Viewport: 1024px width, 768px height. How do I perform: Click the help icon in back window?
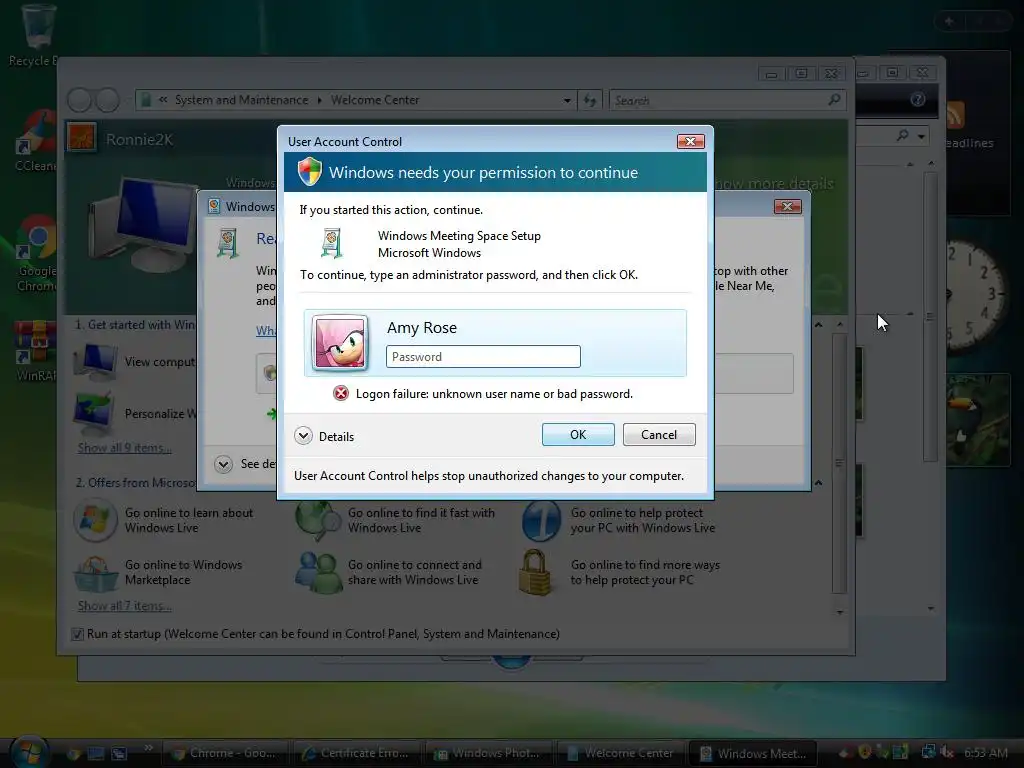[x=918, y=99]
